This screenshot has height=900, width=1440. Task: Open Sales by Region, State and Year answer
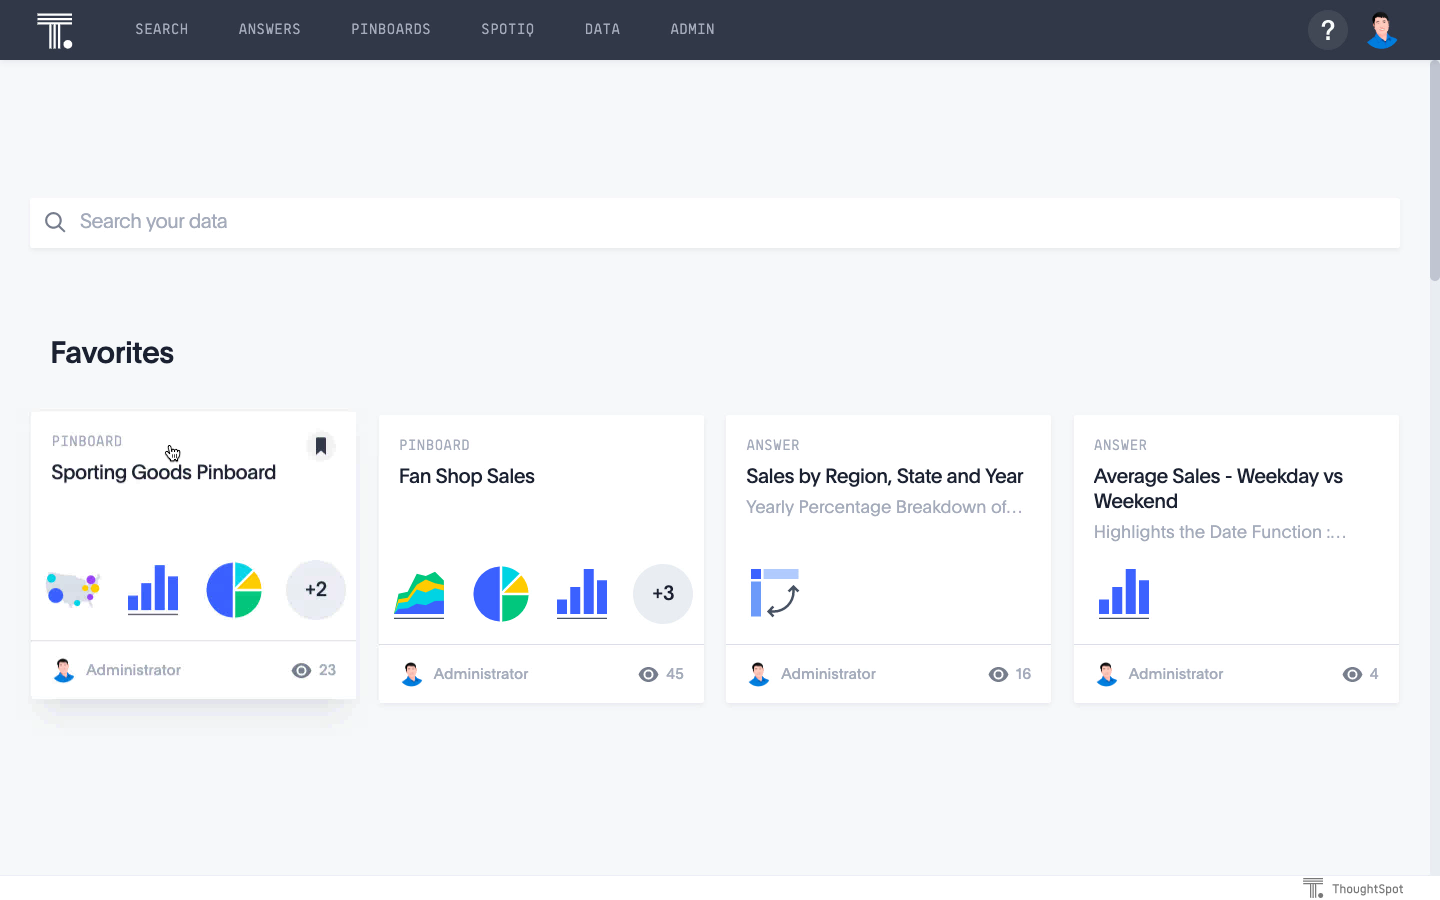click(885, 476)
